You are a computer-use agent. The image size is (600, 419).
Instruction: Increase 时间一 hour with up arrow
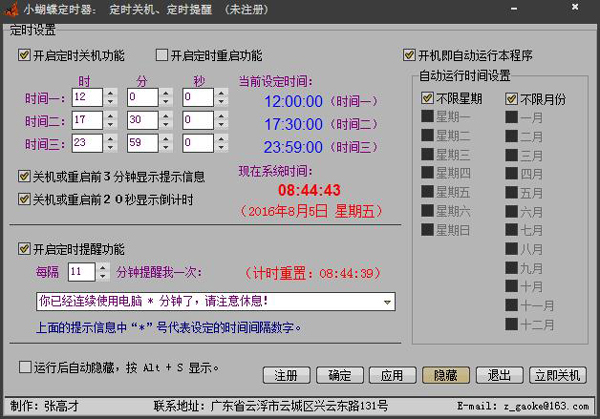pos(111,93)
